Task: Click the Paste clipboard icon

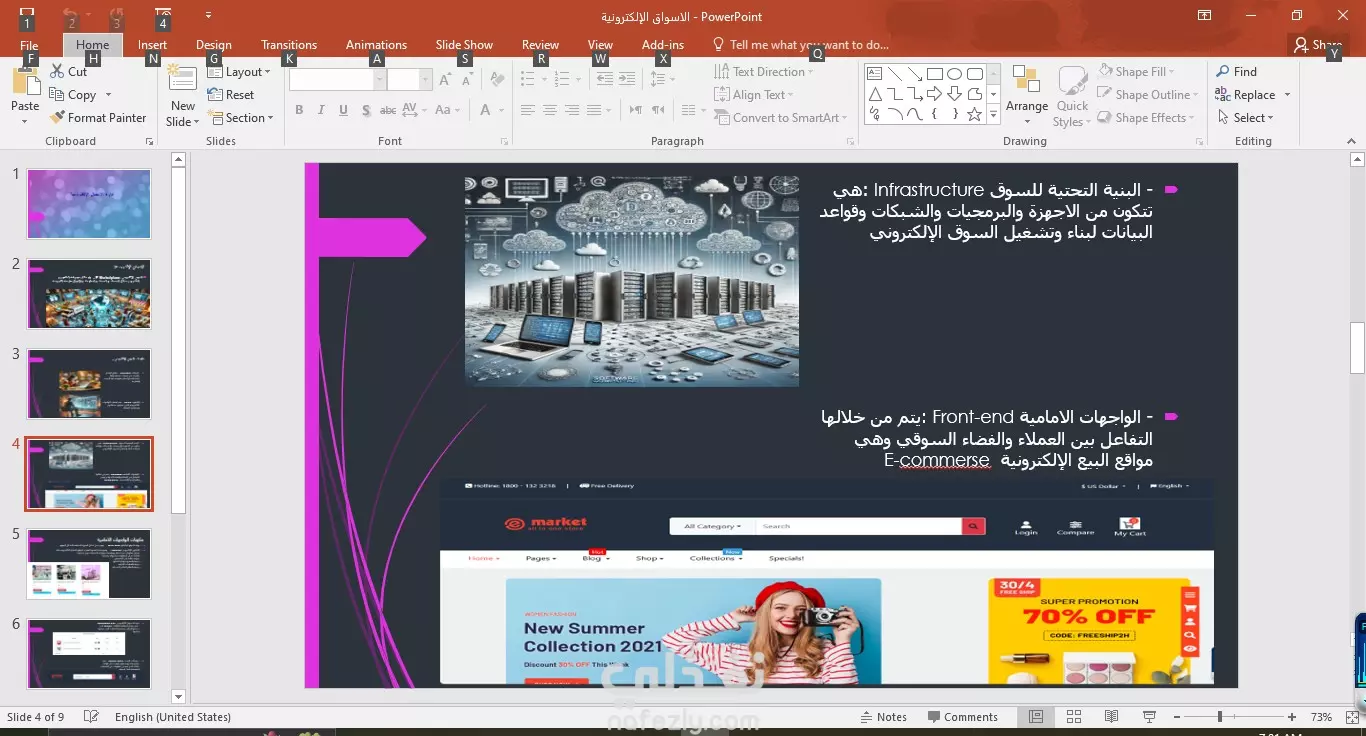Action: tap(25, 85)
